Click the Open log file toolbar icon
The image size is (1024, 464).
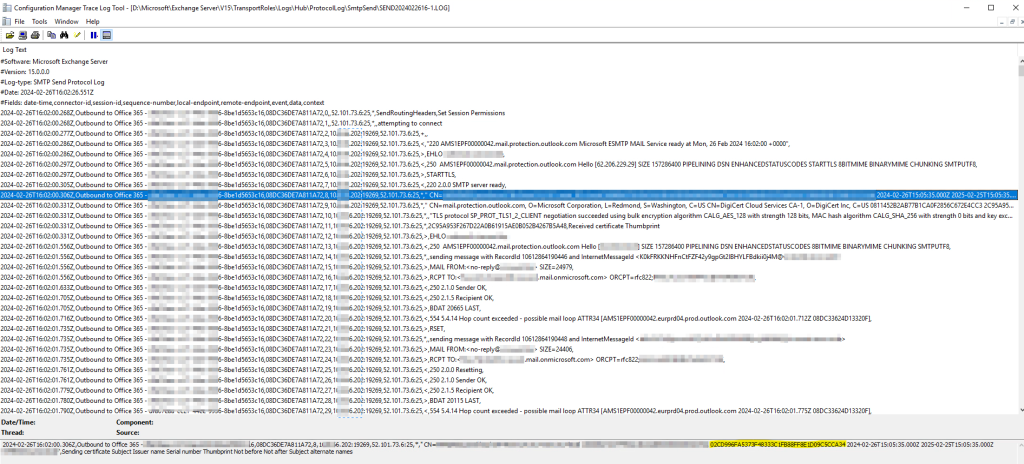click(8, 34)
